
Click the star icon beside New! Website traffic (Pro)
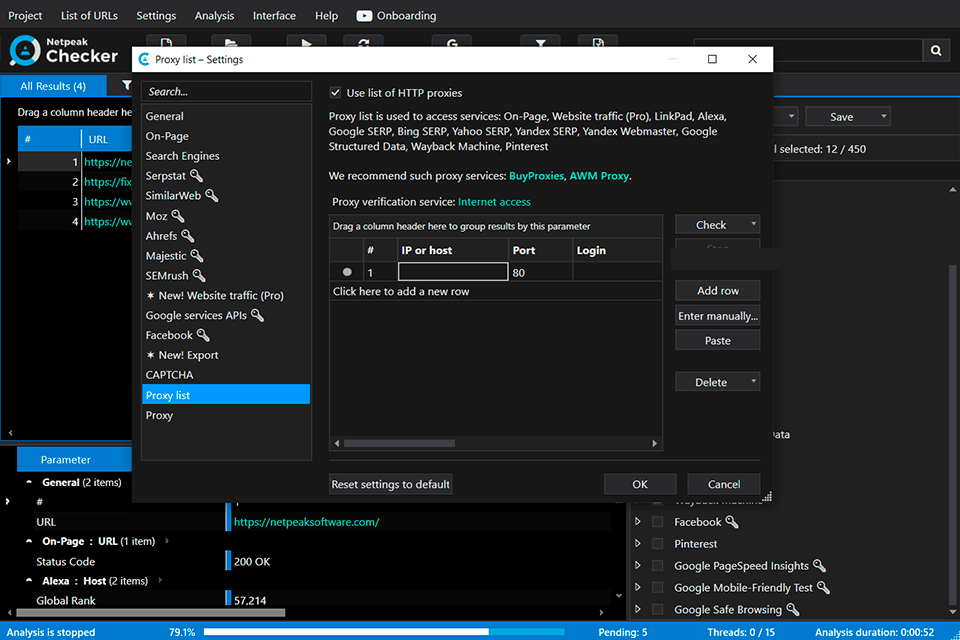click(150, 295)
